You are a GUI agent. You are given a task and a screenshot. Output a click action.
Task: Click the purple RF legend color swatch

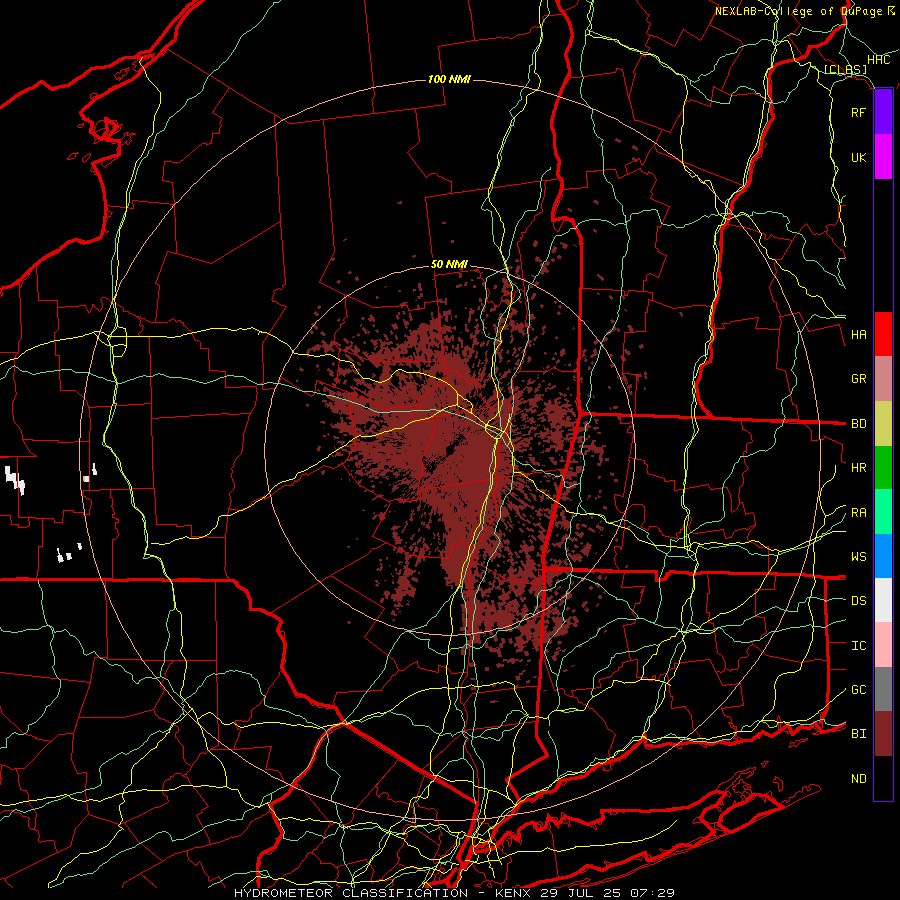click(883, 112)
